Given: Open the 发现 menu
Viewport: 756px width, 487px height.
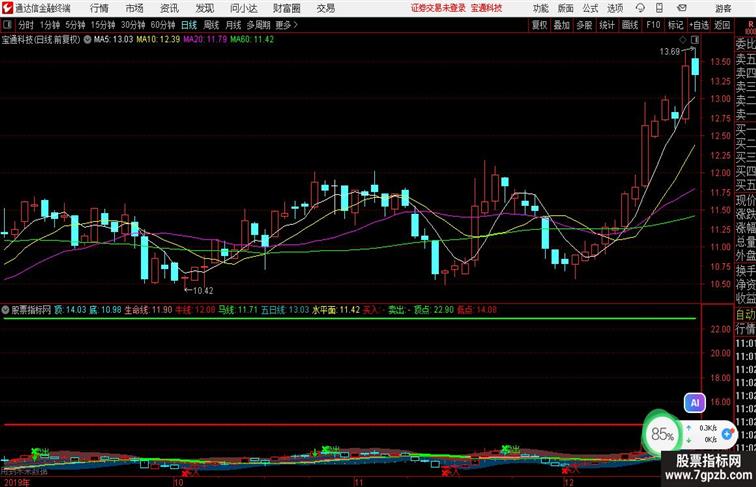Looking at the screenshot, I should pos(204,8).
